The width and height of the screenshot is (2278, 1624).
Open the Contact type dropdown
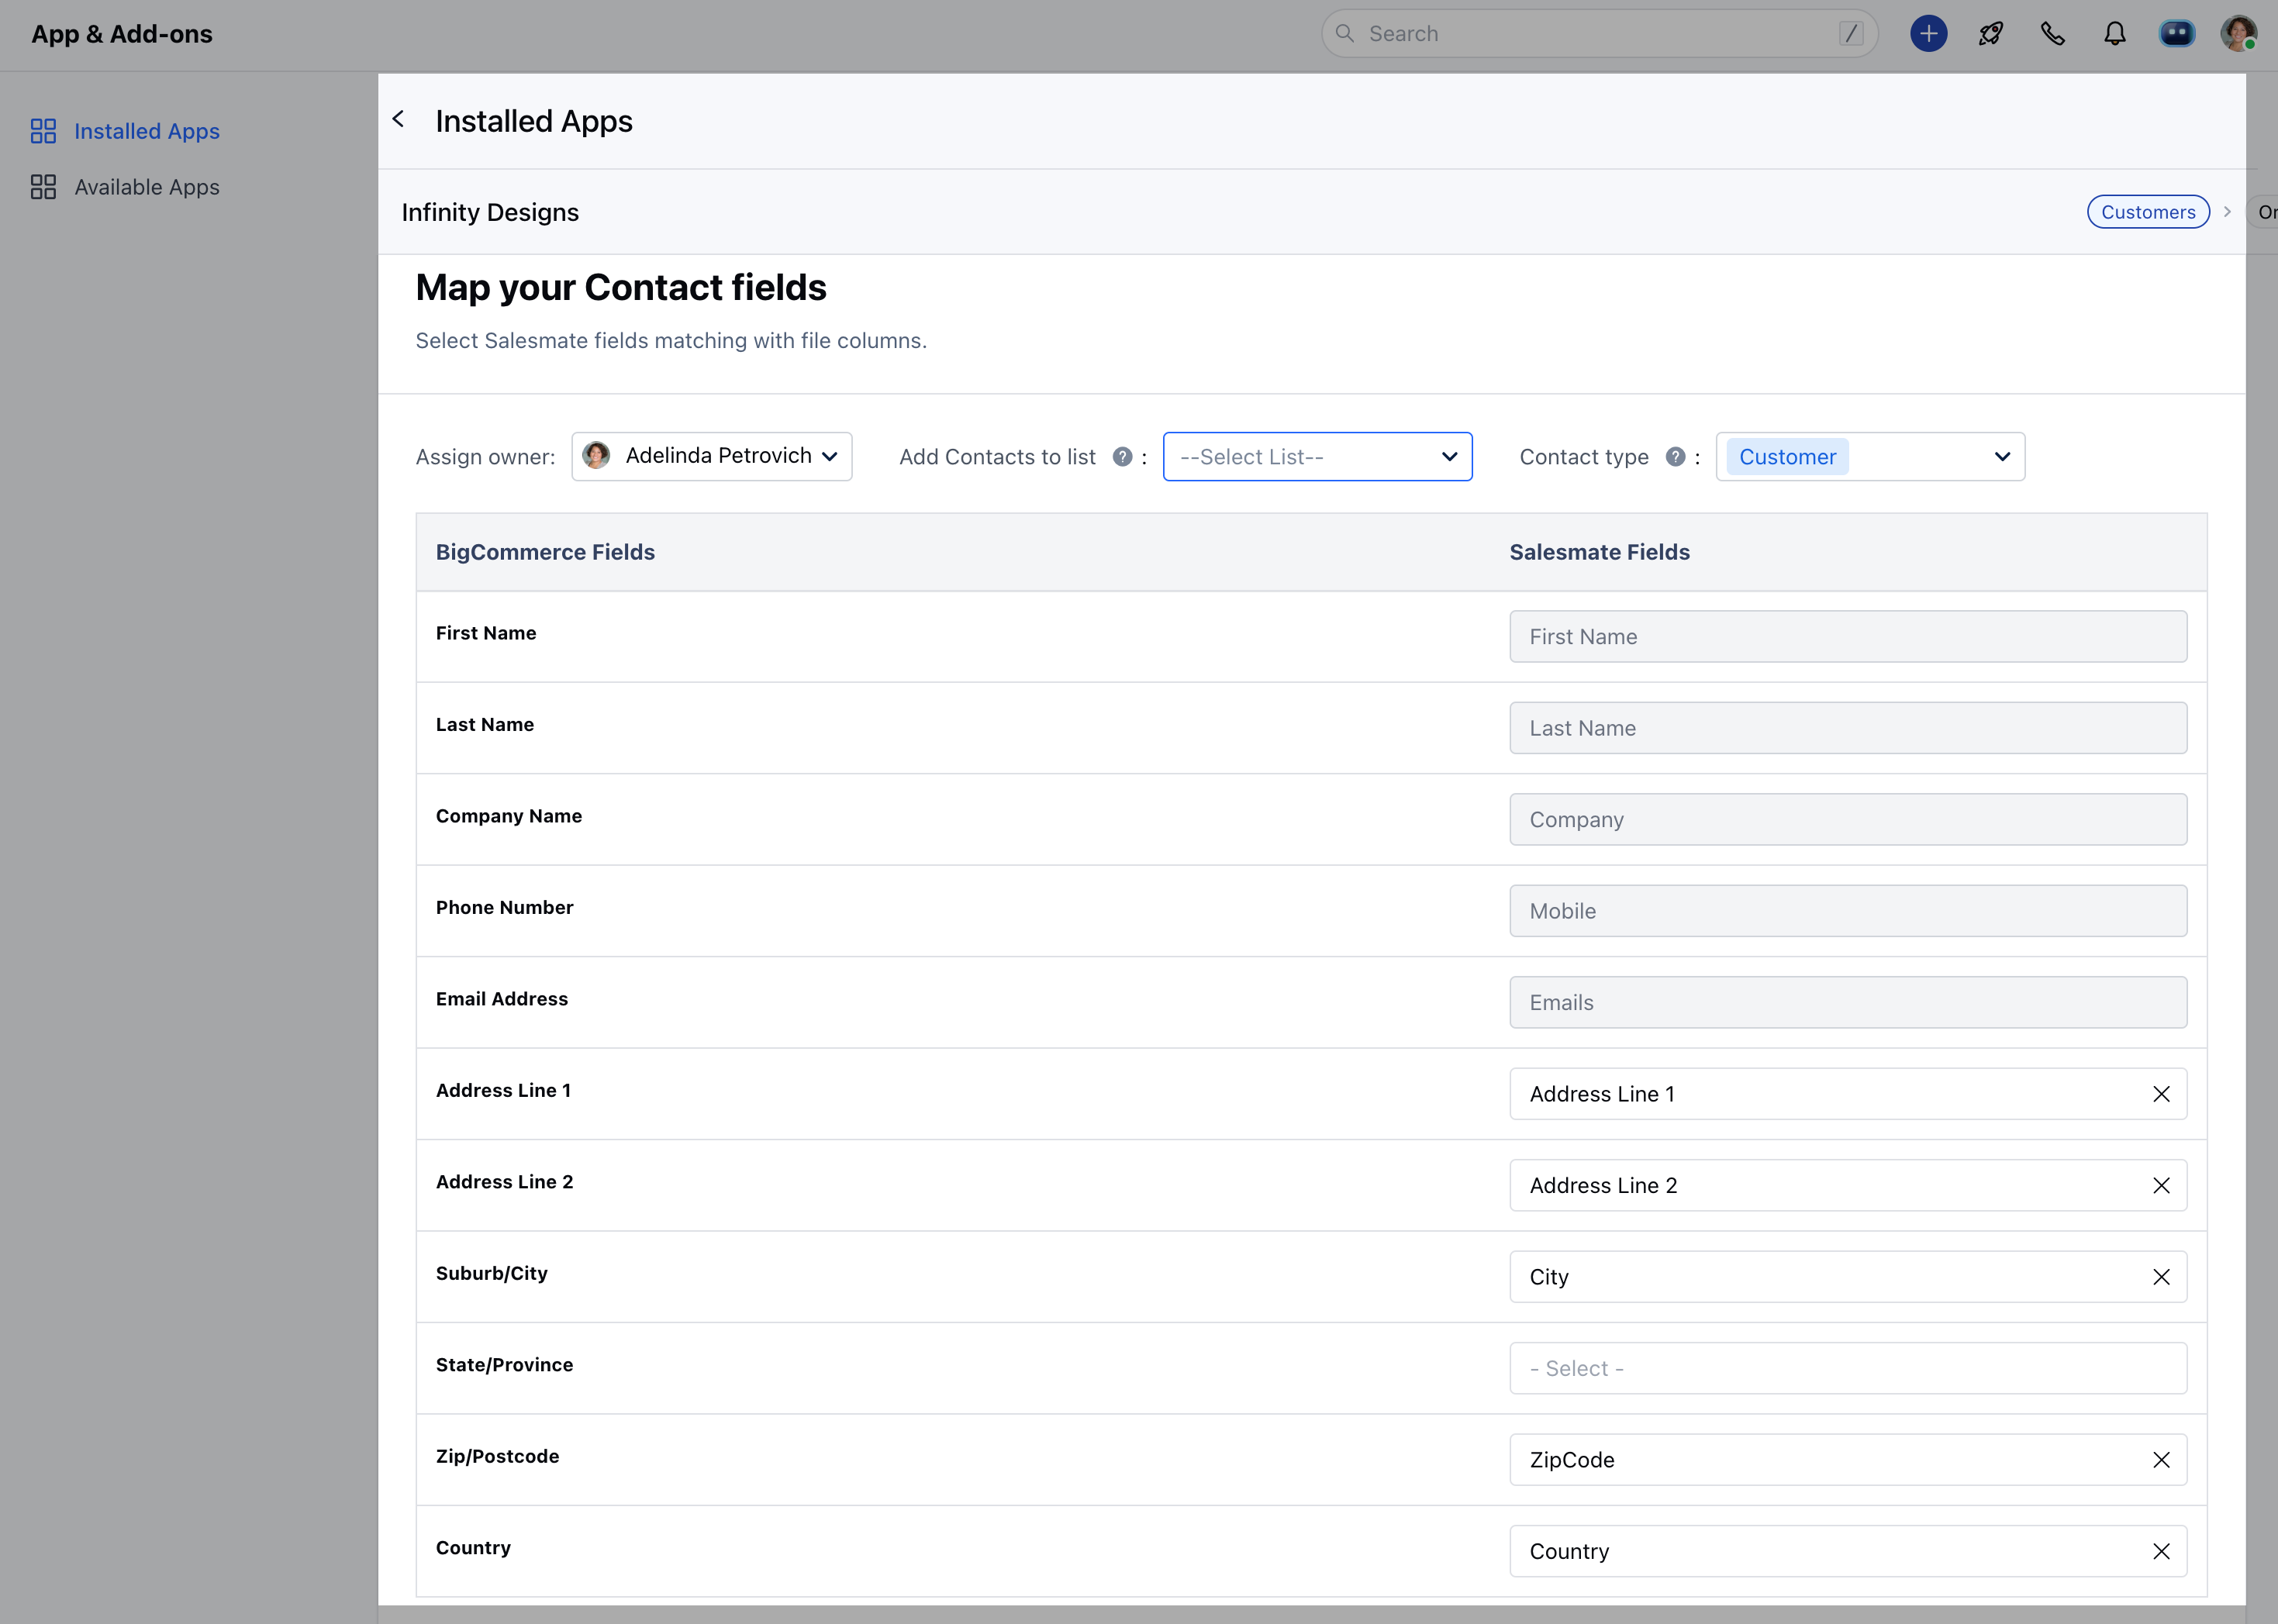pos(1869,456)
